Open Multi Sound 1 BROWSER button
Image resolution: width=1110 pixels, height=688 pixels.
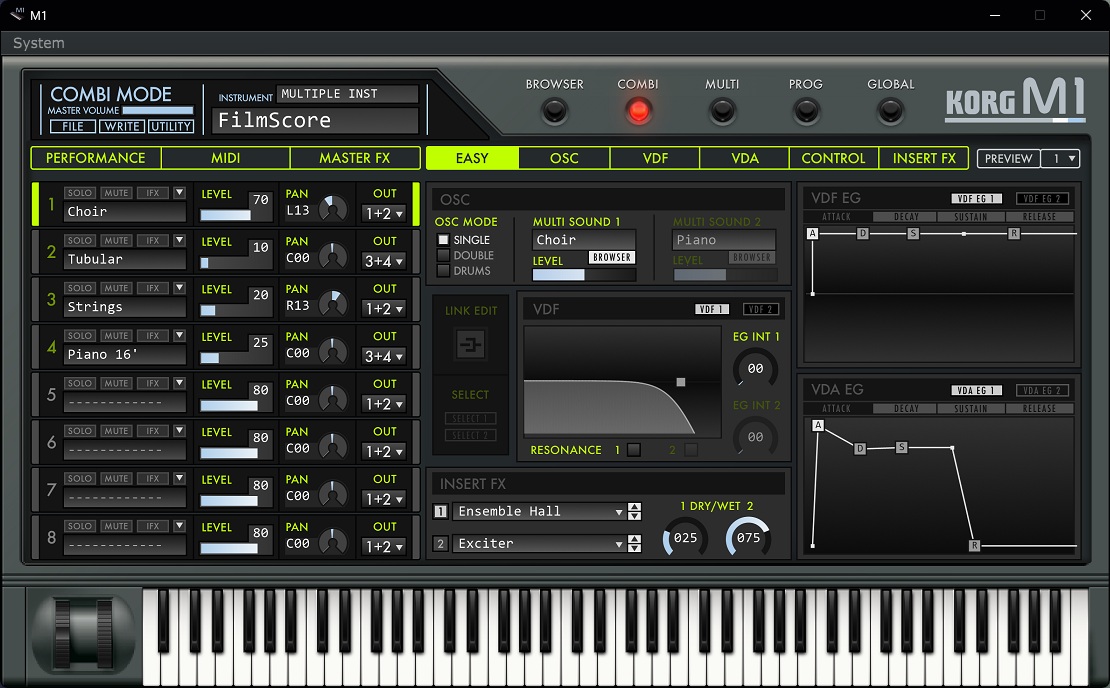point(612,257)
